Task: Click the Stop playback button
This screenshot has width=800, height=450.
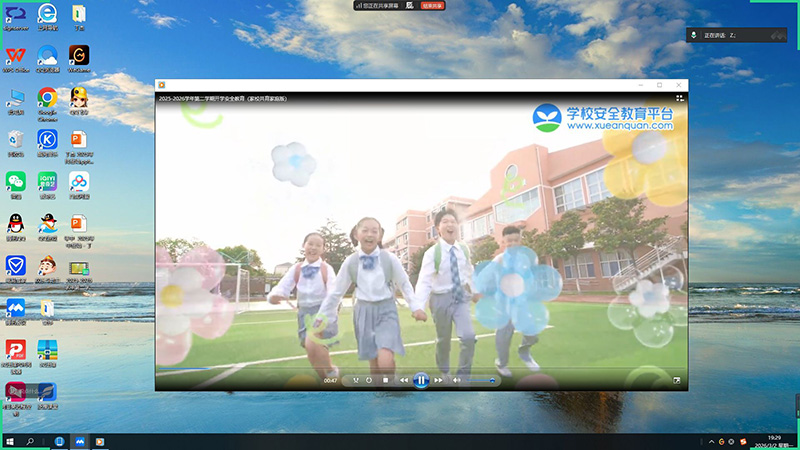Action: click(x=385, y=380)
